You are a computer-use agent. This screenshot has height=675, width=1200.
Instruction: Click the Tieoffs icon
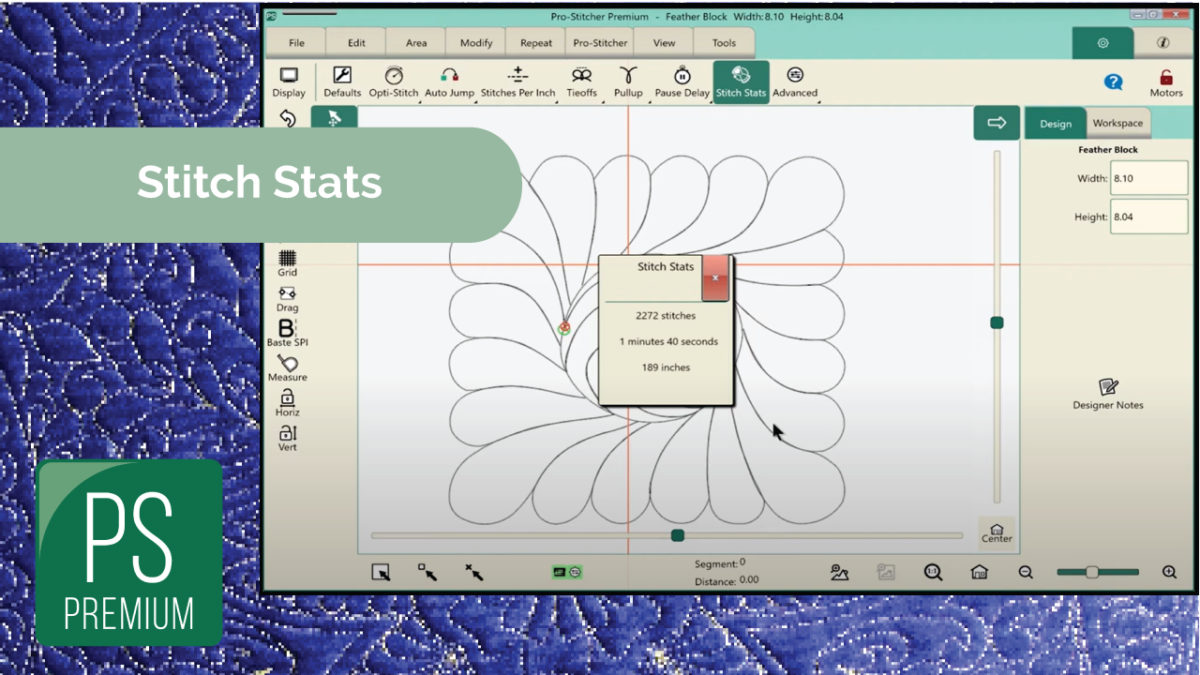point(581,81)
